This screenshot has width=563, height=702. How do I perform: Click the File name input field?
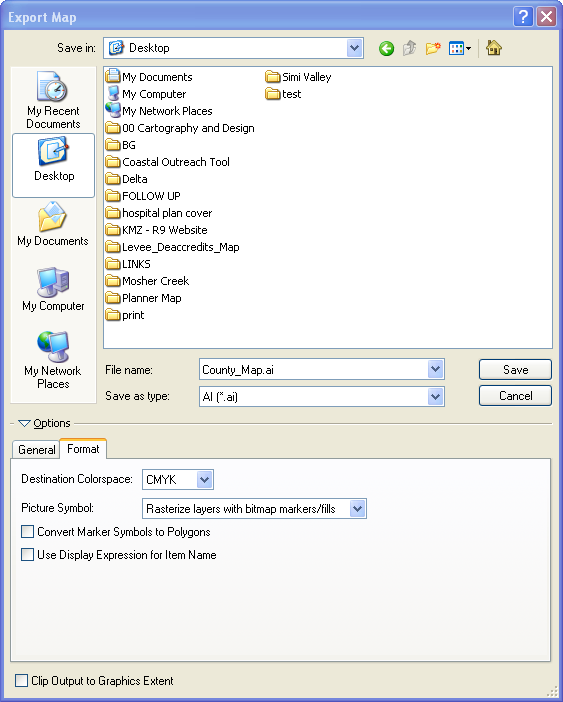[322, 370]
